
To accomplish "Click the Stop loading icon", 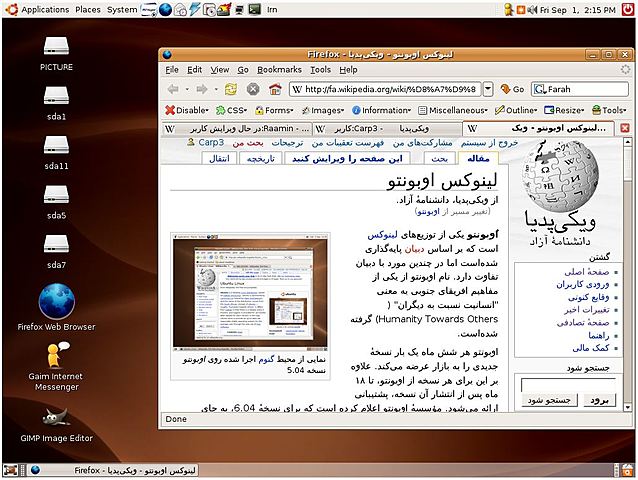I will (x=253, y=89).
